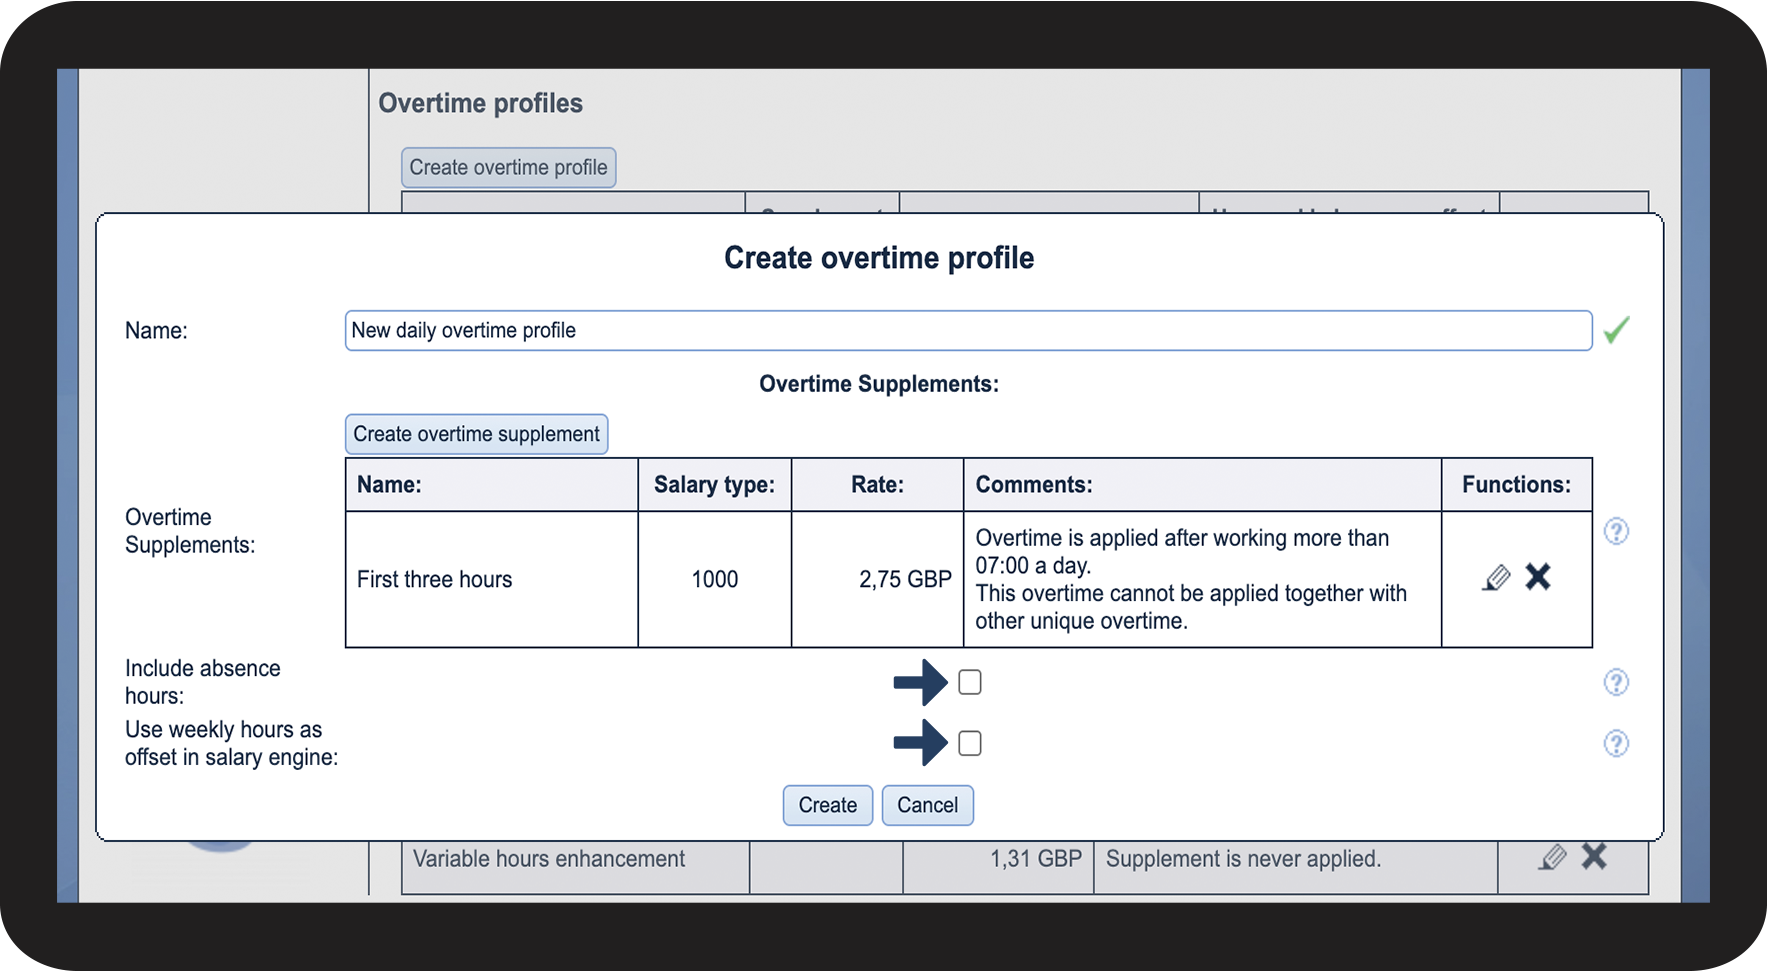Click the 2,75 GBP rate cell
Viewport: 1767px width, 971px height.
[904, 579]
